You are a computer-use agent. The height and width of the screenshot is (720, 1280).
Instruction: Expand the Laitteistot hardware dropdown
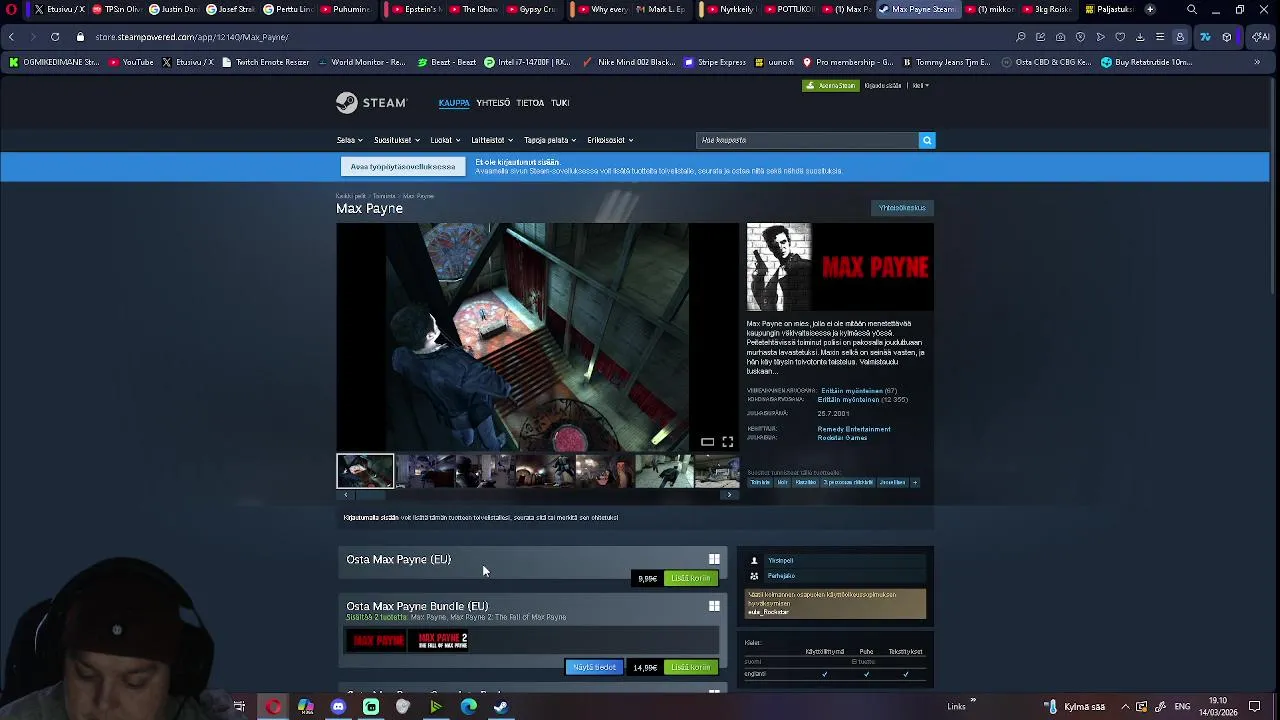click(x=492, y=140)
